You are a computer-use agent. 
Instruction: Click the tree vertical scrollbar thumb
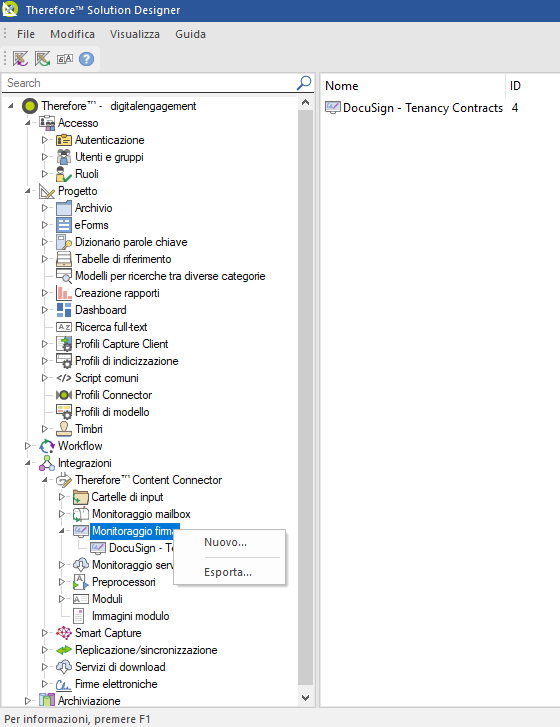(305, 398)
